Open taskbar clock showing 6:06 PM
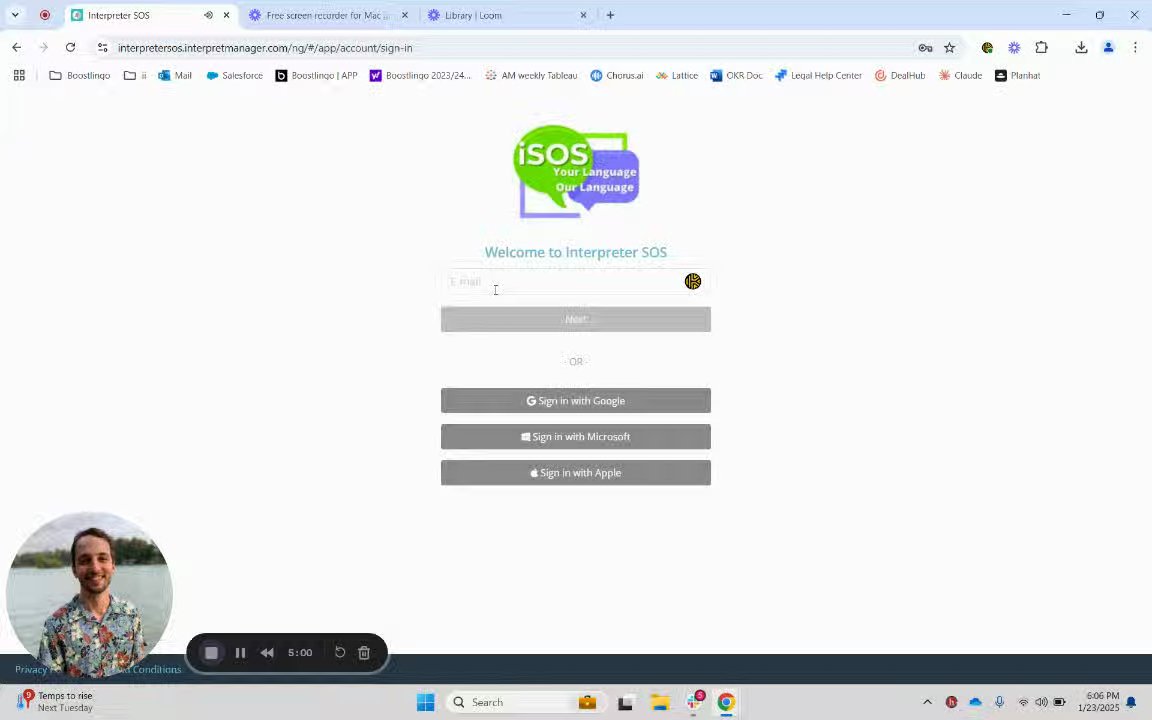The image size is (1152, 720). tap(1098, 702)
